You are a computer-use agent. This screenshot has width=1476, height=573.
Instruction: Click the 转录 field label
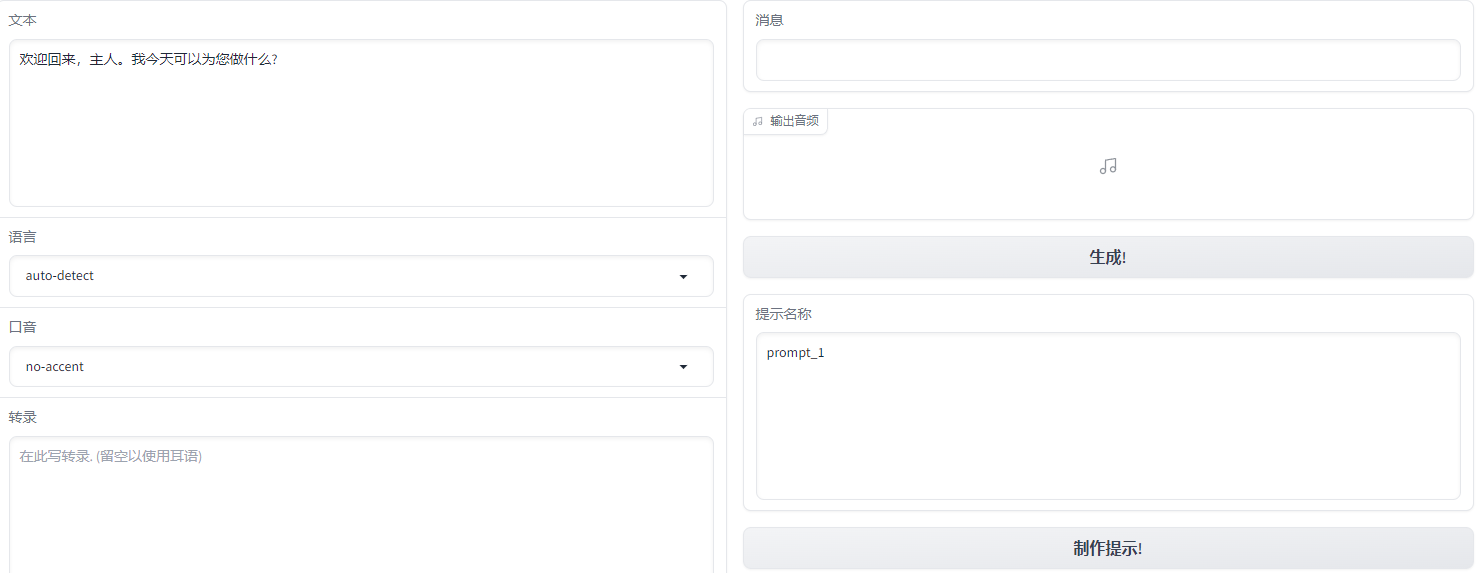pos(23,417)
